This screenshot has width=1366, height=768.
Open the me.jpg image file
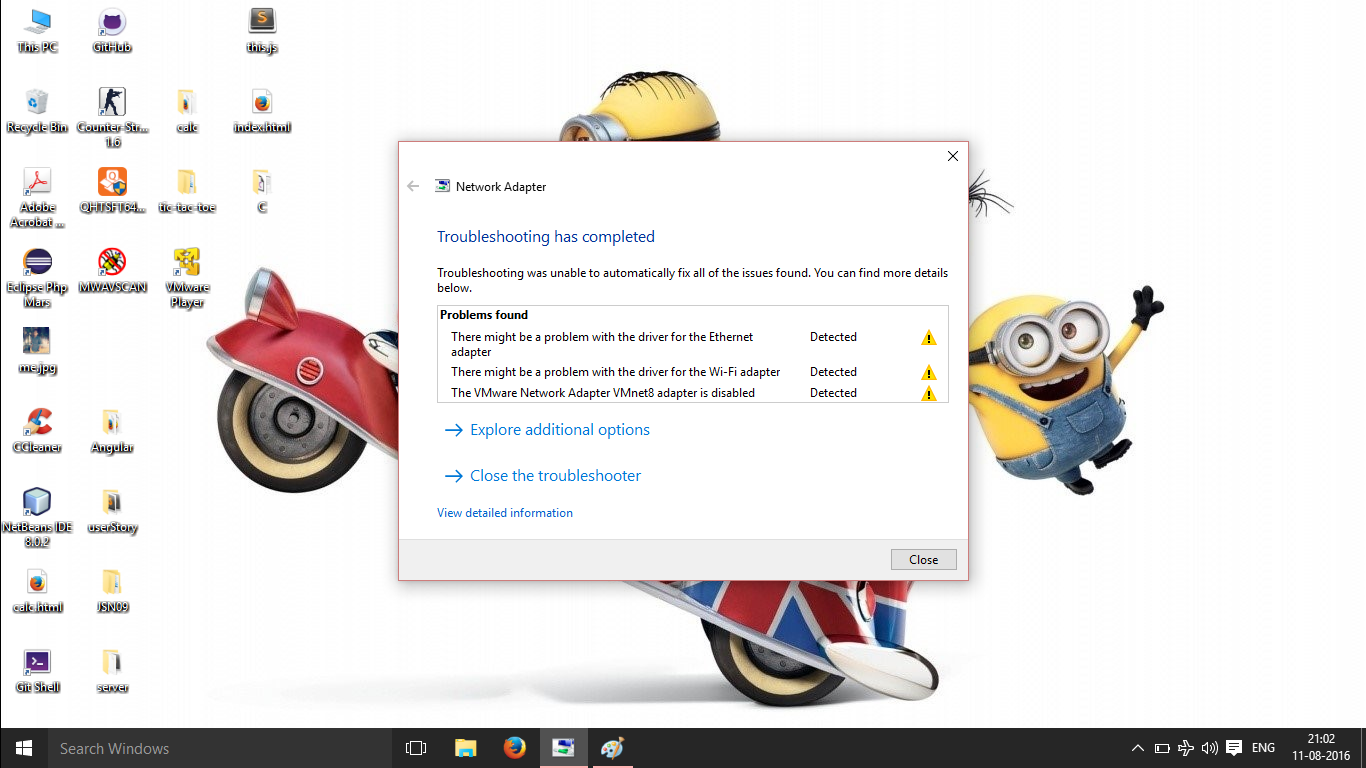[37, 351]
